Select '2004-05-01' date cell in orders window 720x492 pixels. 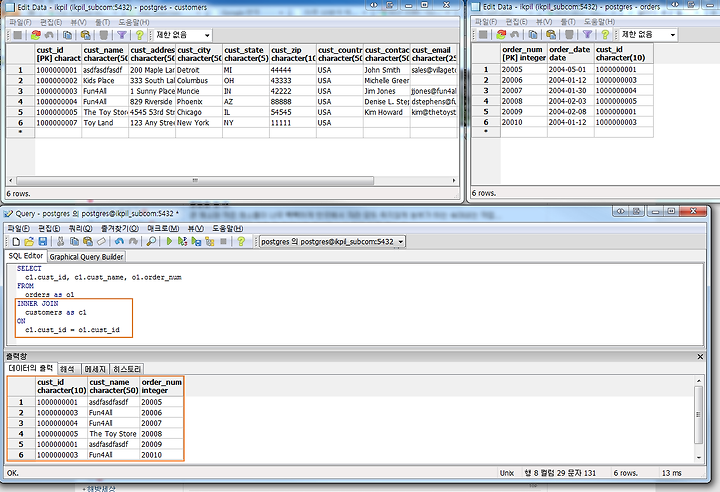point(571,69)
